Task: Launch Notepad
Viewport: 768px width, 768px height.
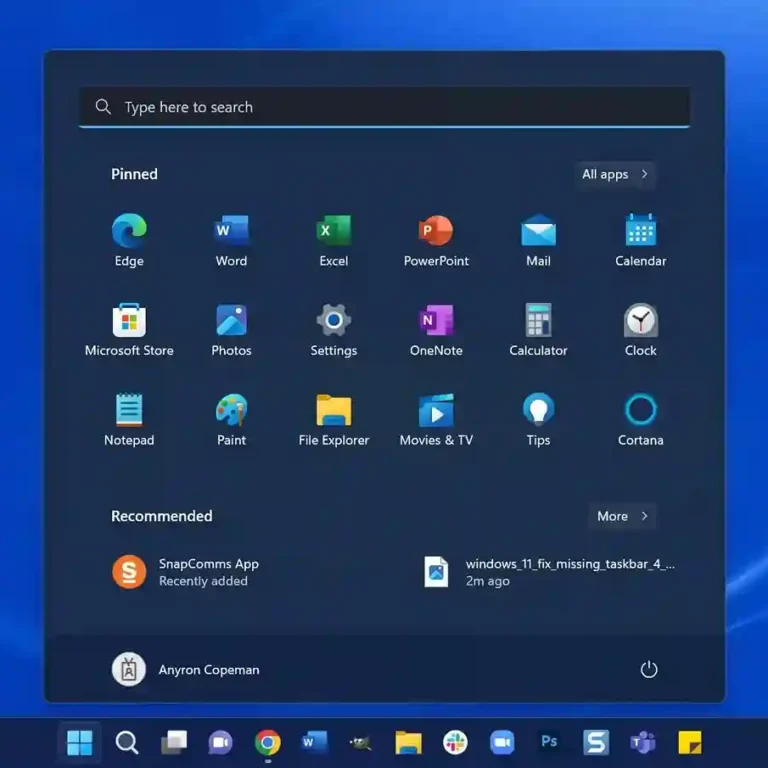Action: [x=129, y=419]
